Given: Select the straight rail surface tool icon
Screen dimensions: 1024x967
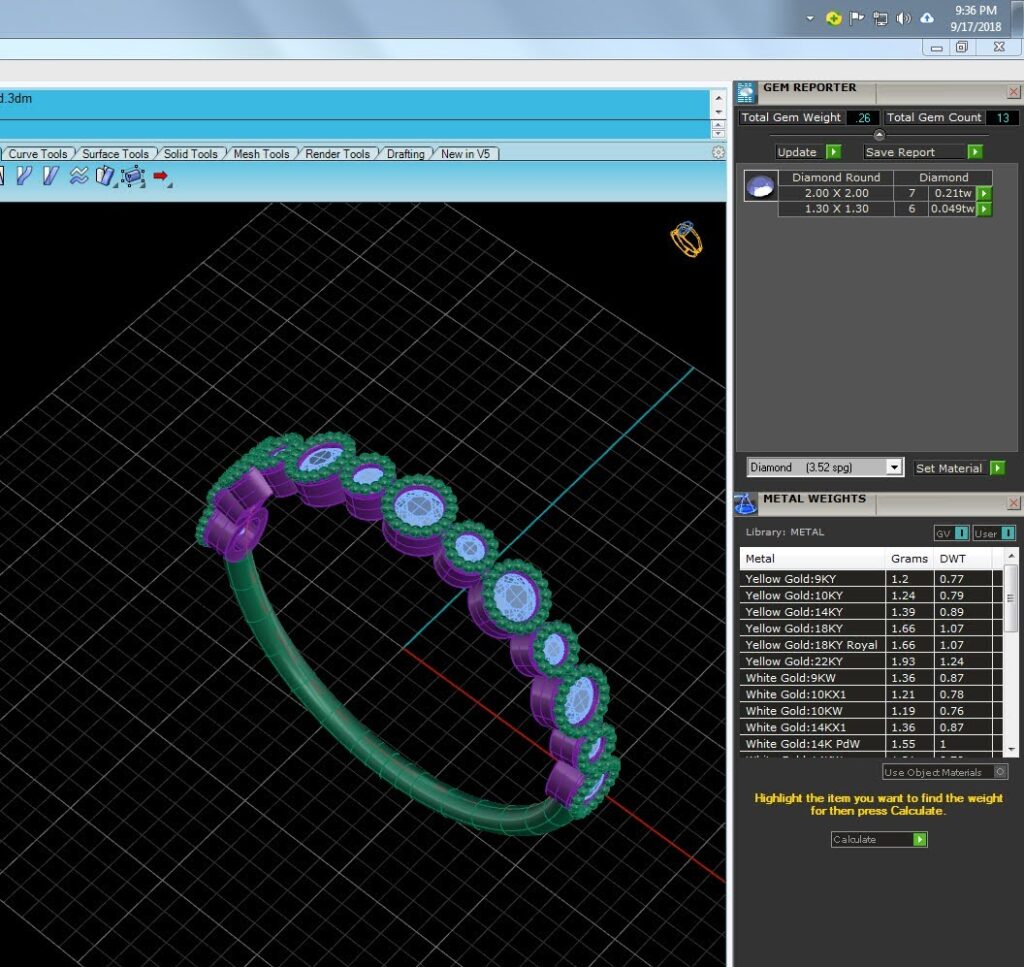Looking at the screenshot, I should pos(50,176).
